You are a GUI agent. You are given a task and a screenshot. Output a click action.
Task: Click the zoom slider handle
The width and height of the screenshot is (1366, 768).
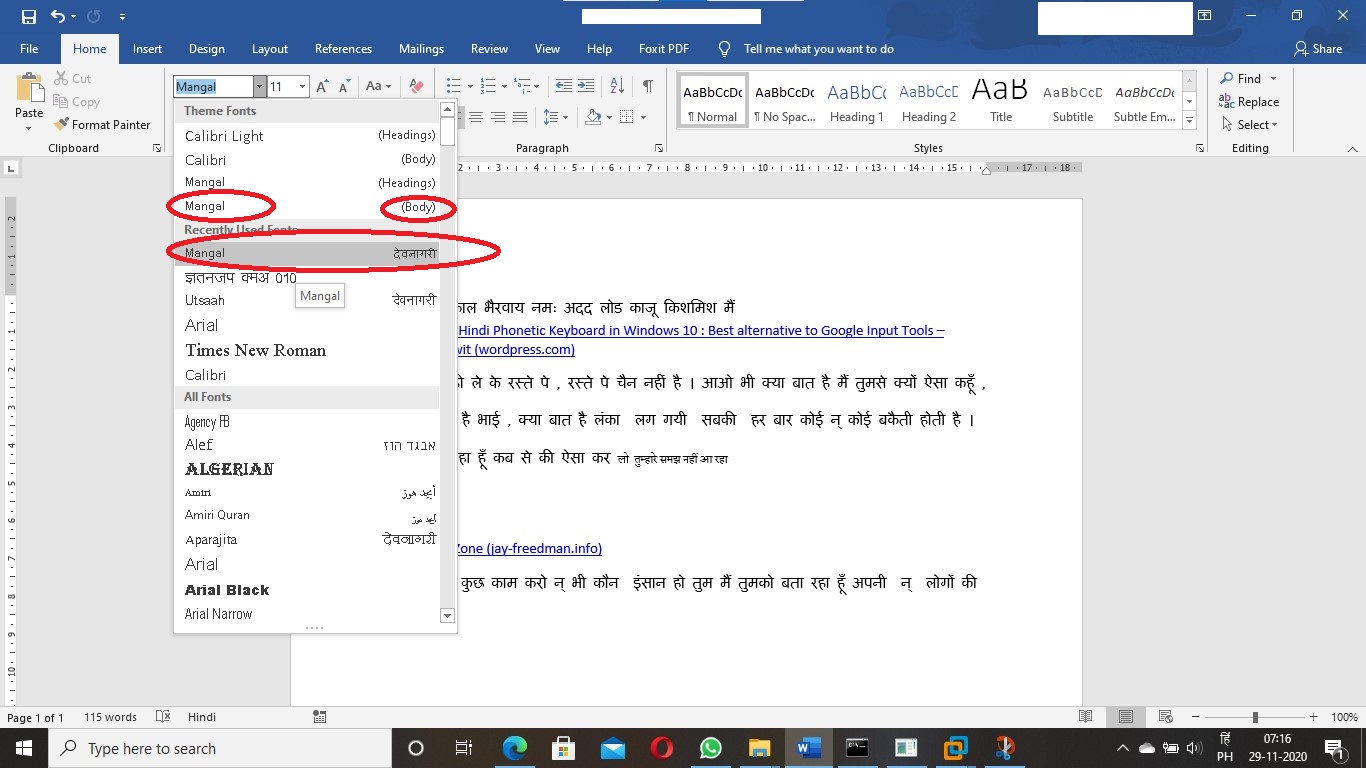pyautogui.click(x=1255, y=717)
